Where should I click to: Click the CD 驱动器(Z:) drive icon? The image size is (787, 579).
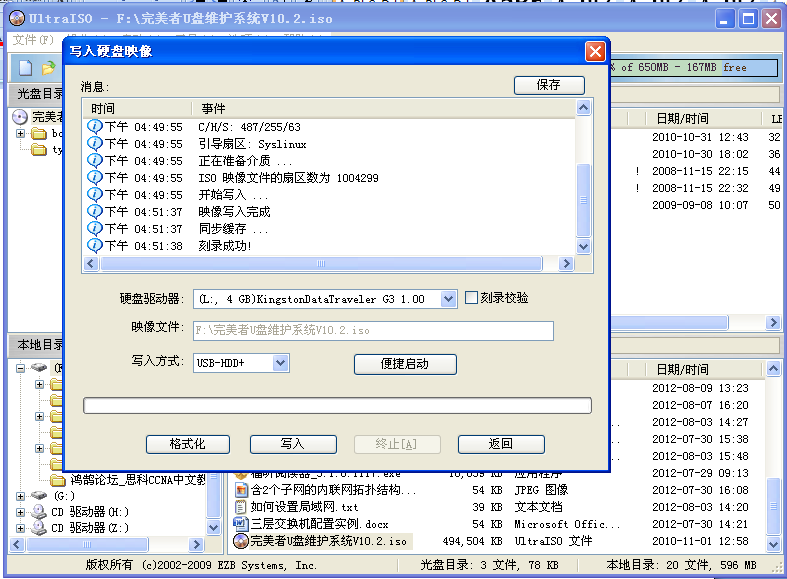point(39,528)
